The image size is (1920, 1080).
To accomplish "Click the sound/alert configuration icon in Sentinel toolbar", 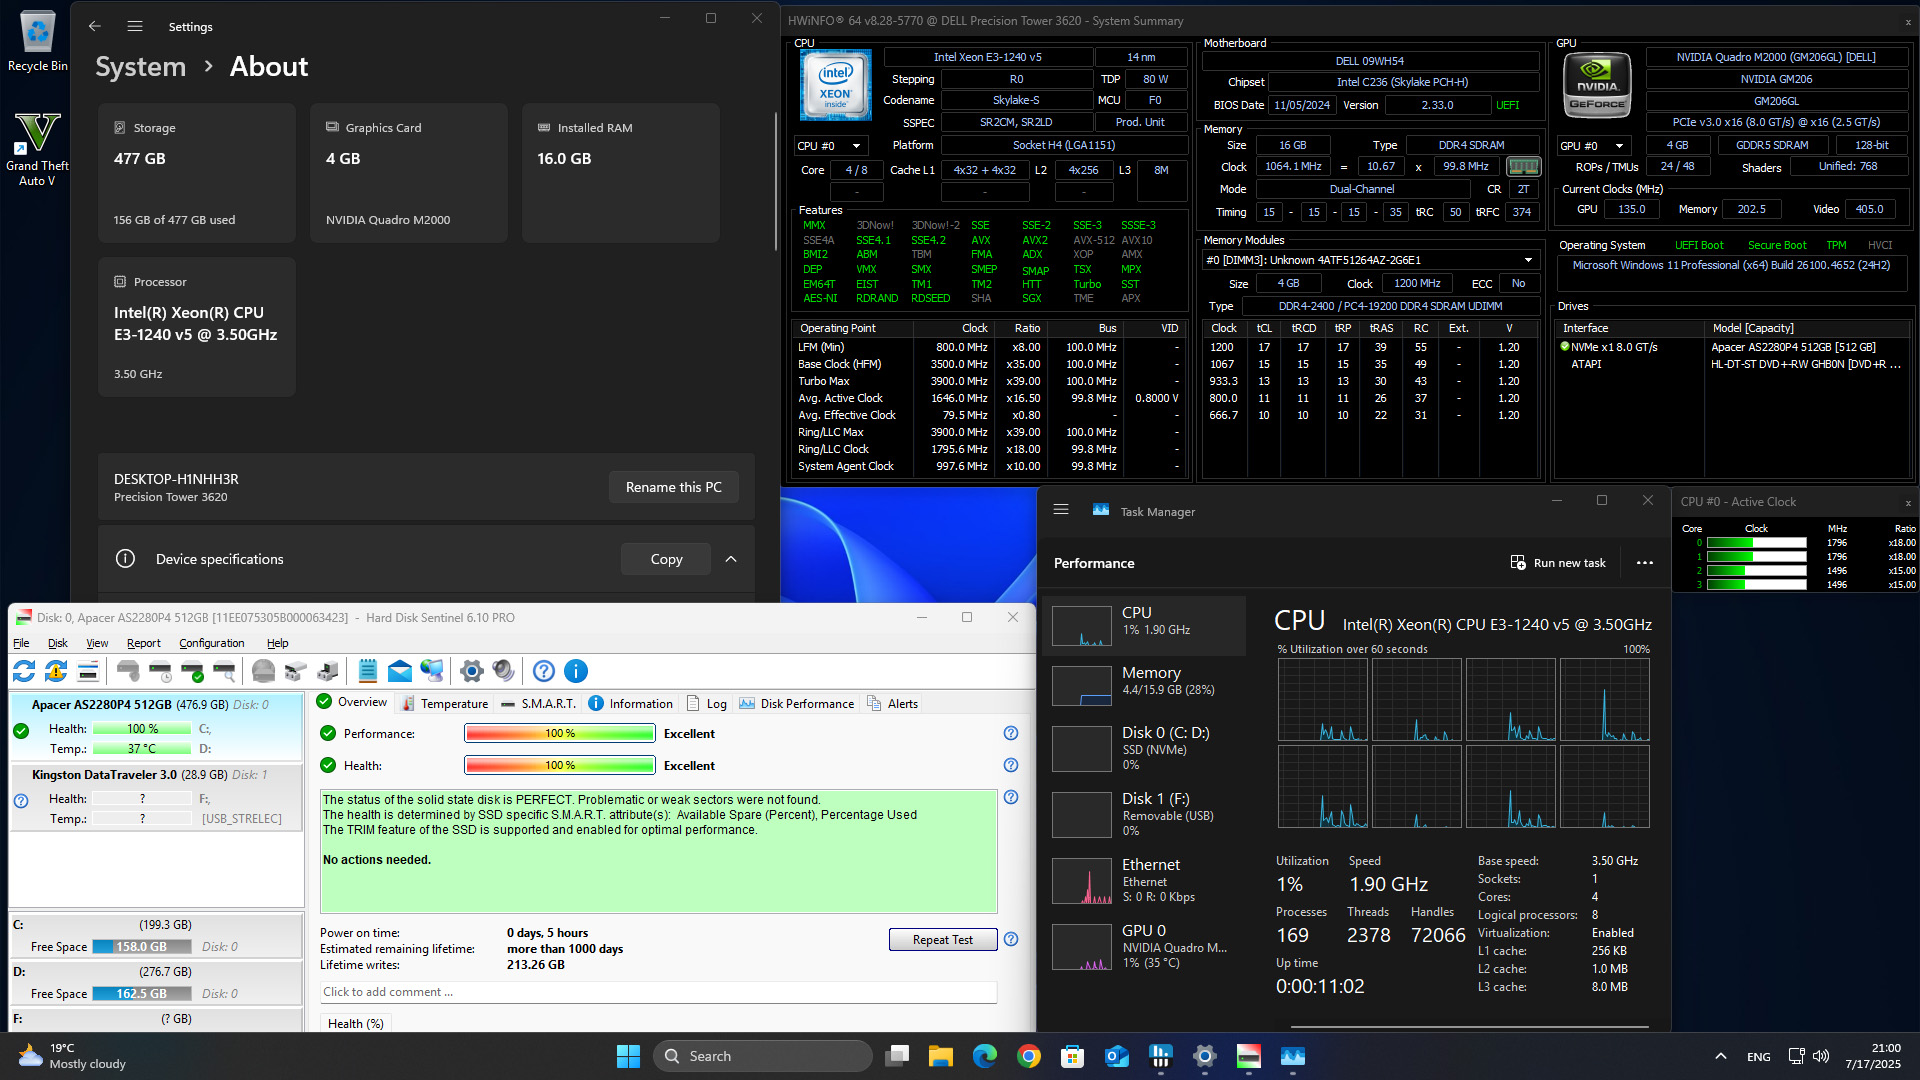I will point(502,671).
